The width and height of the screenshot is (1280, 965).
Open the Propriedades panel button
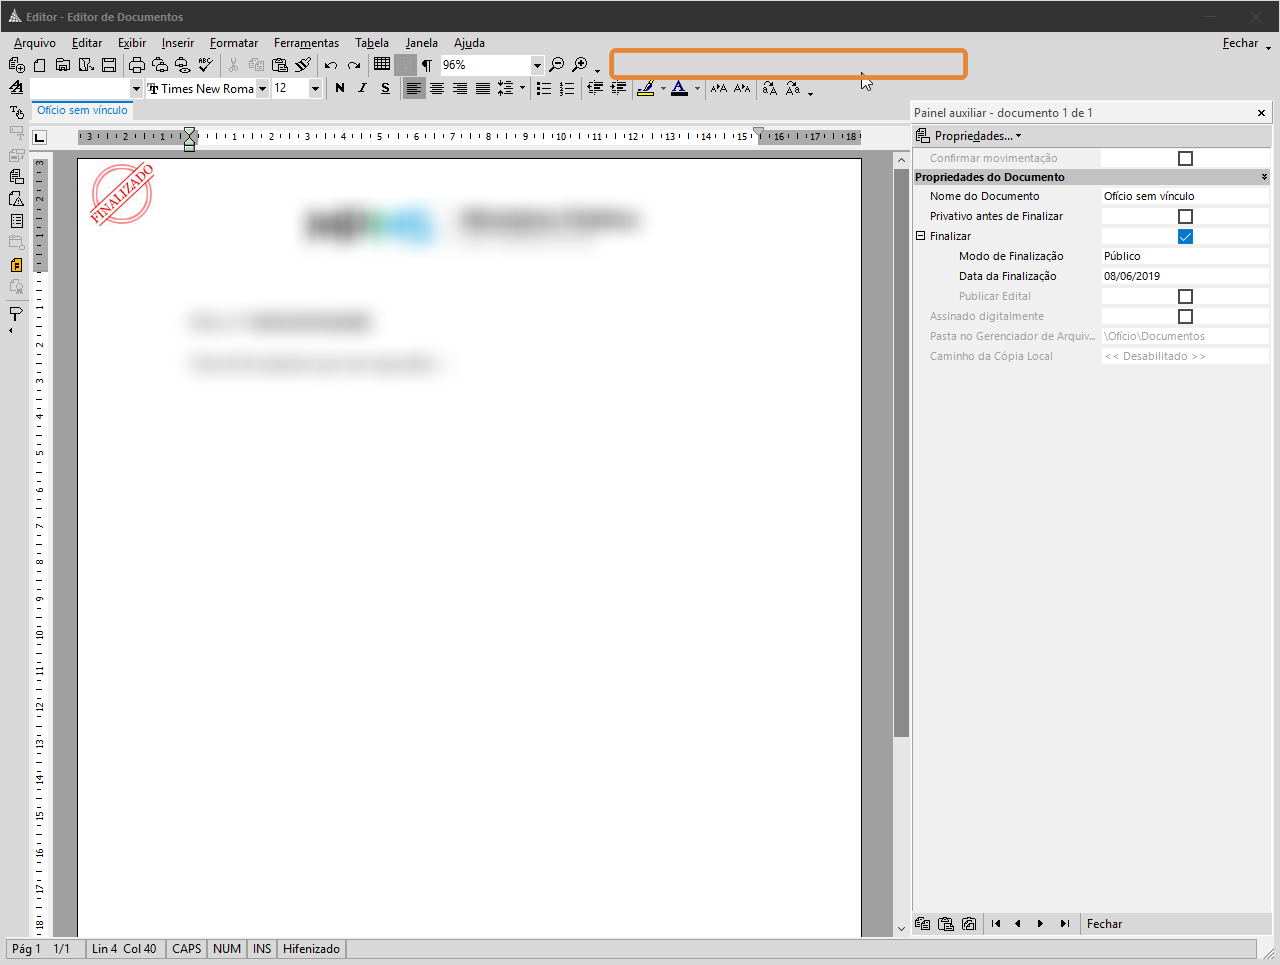point(969,136)
